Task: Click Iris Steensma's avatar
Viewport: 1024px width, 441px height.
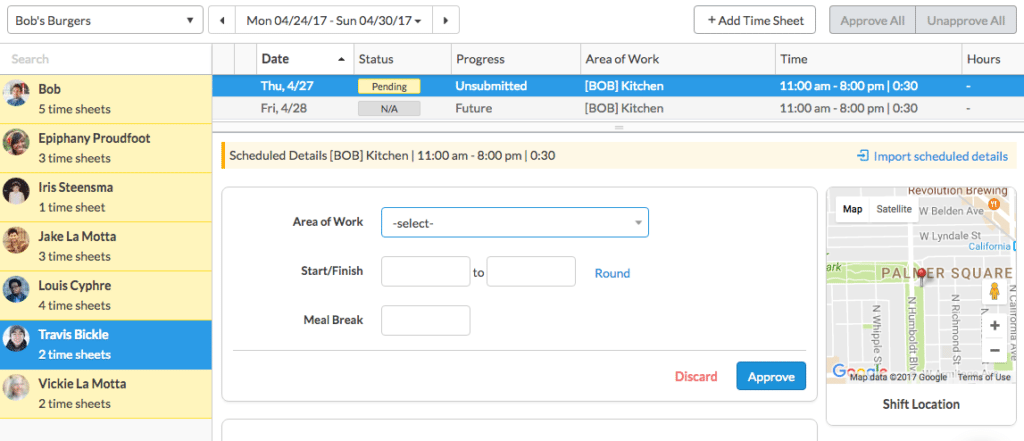Action: click(x=16, y=191)
